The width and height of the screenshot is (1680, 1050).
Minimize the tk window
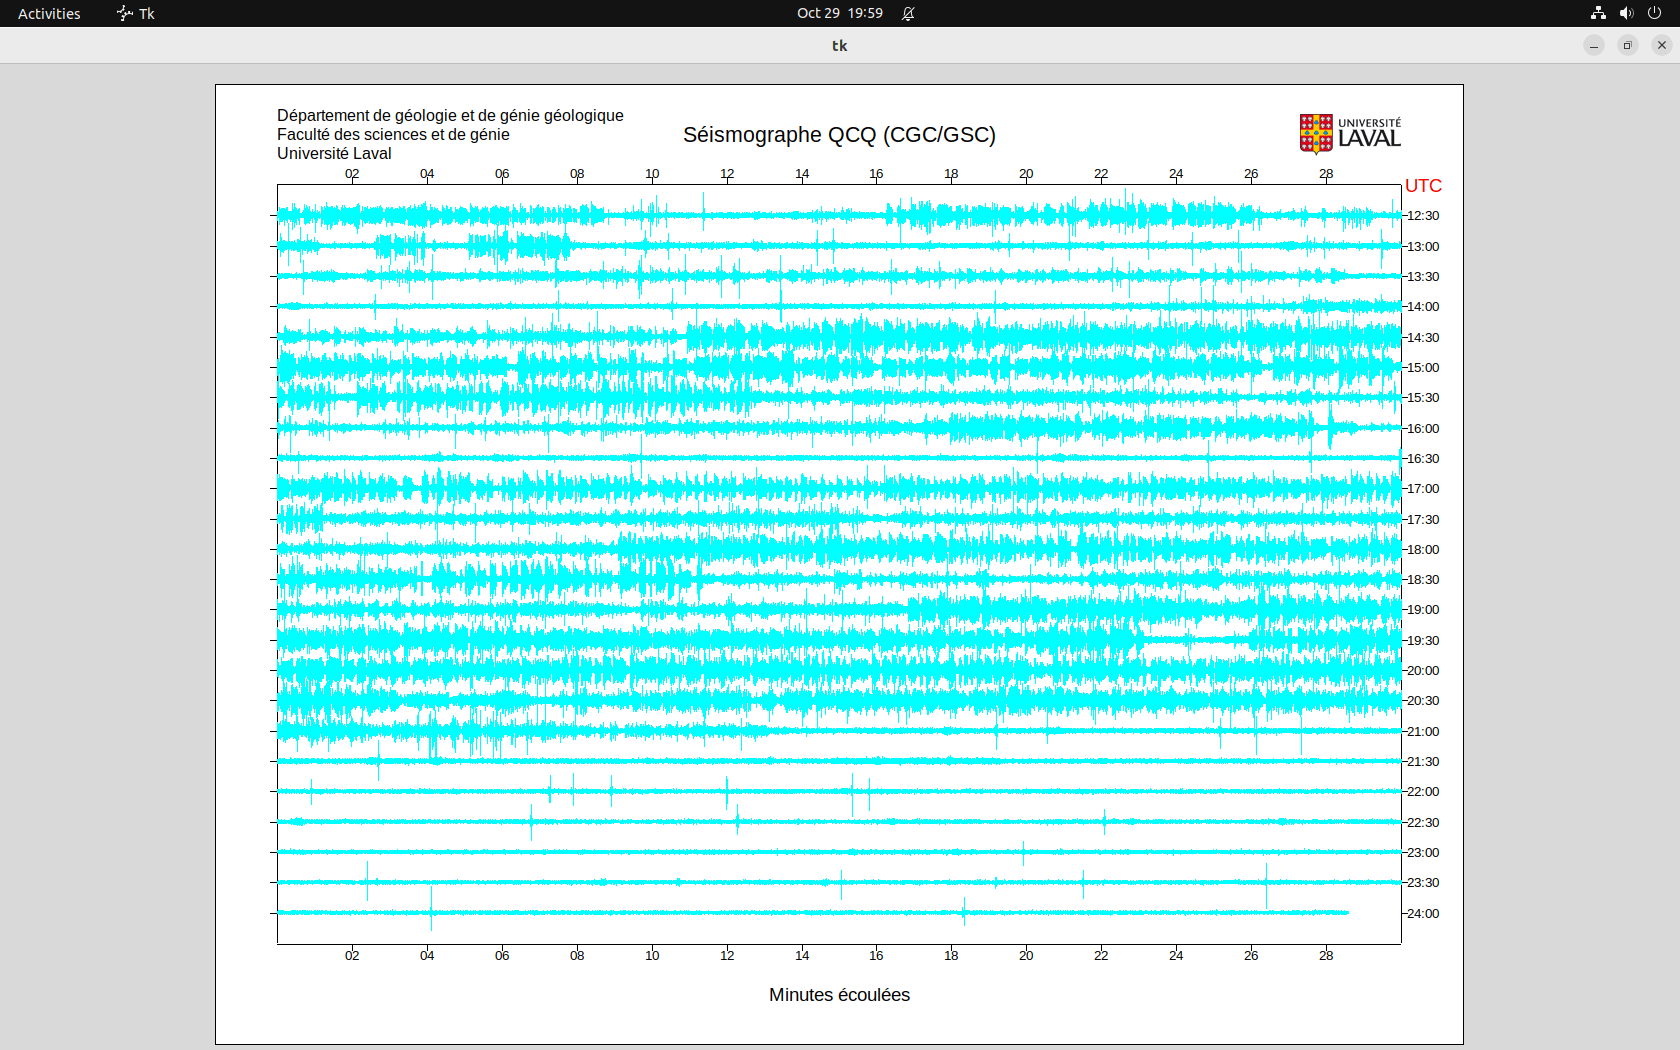[x=1594, y=45]
